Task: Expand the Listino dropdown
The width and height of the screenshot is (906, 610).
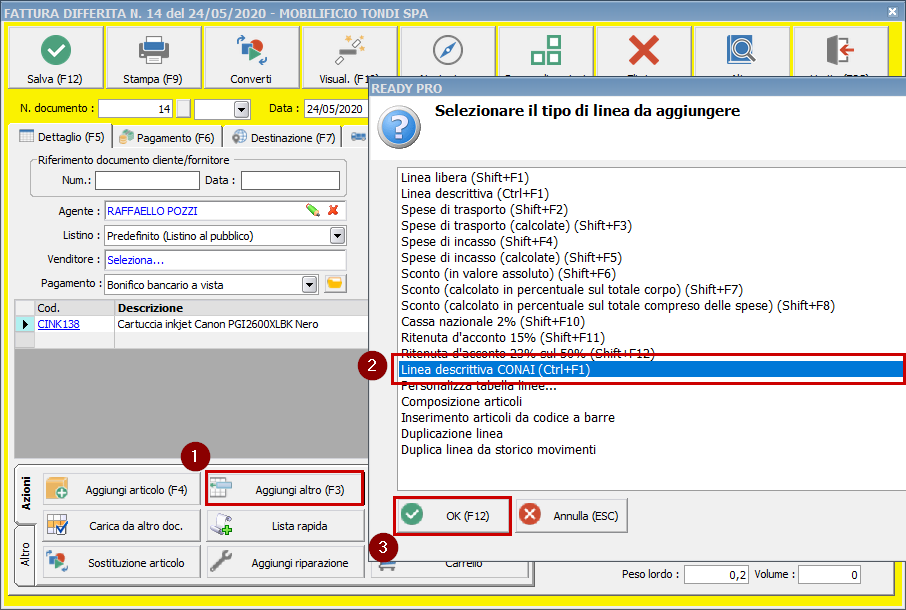Action: (x=337, y=236)
